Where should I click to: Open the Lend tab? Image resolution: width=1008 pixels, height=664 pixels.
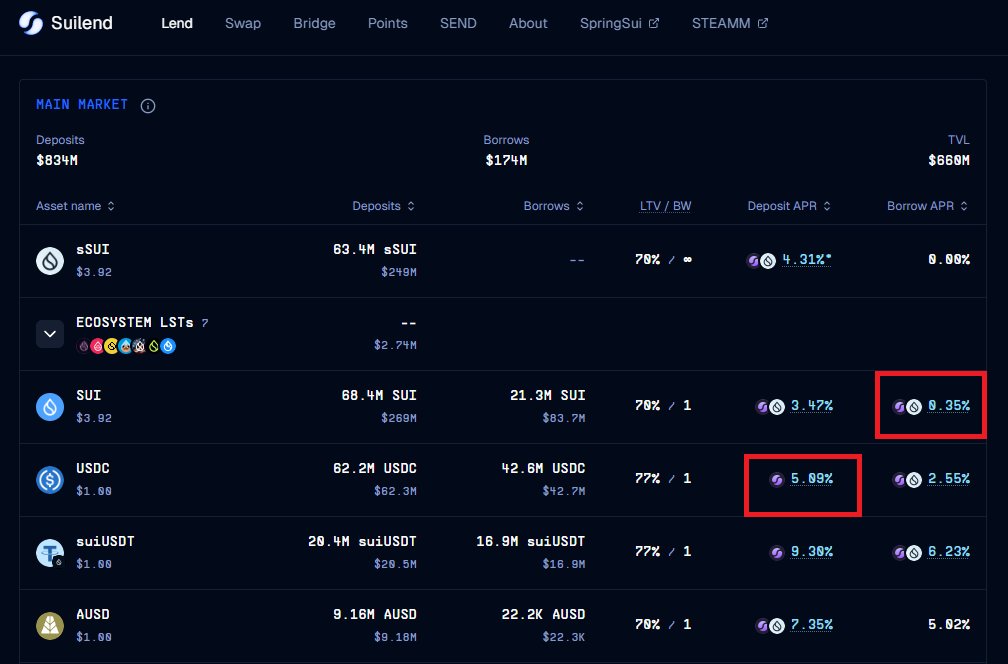(177, 23)
